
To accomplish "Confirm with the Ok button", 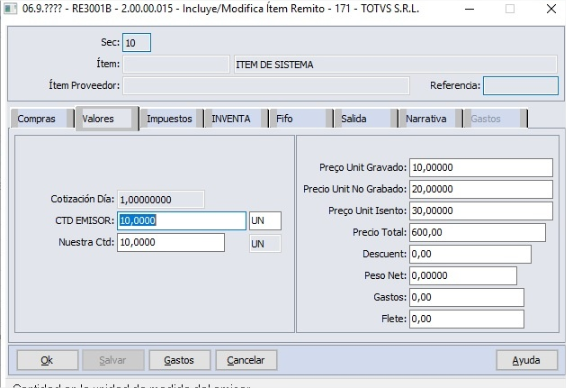I will 47,360.
